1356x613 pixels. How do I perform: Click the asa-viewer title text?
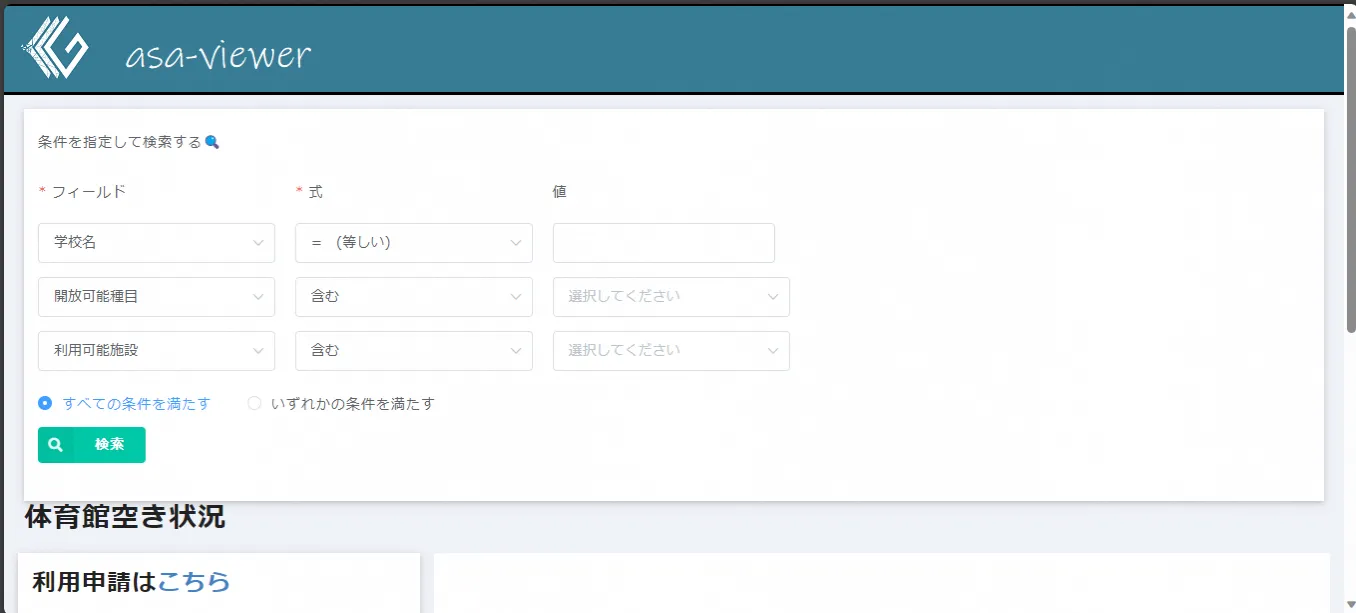tap(218, 56)
